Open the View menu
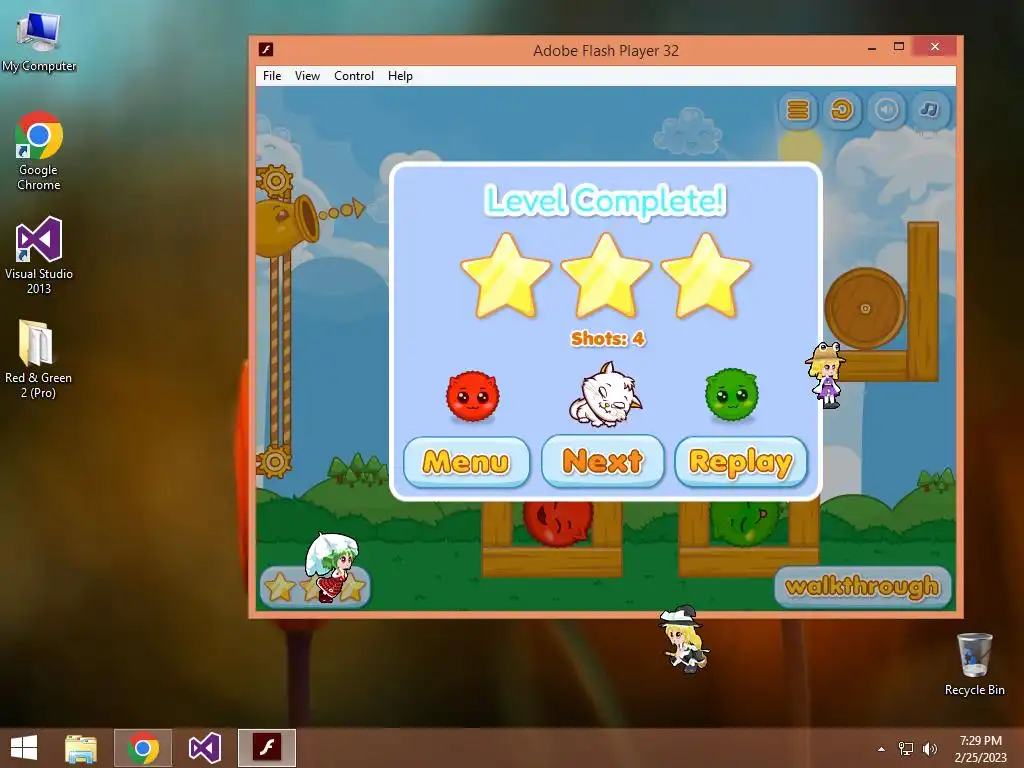1024x768 pixels. tap(307, 76)
